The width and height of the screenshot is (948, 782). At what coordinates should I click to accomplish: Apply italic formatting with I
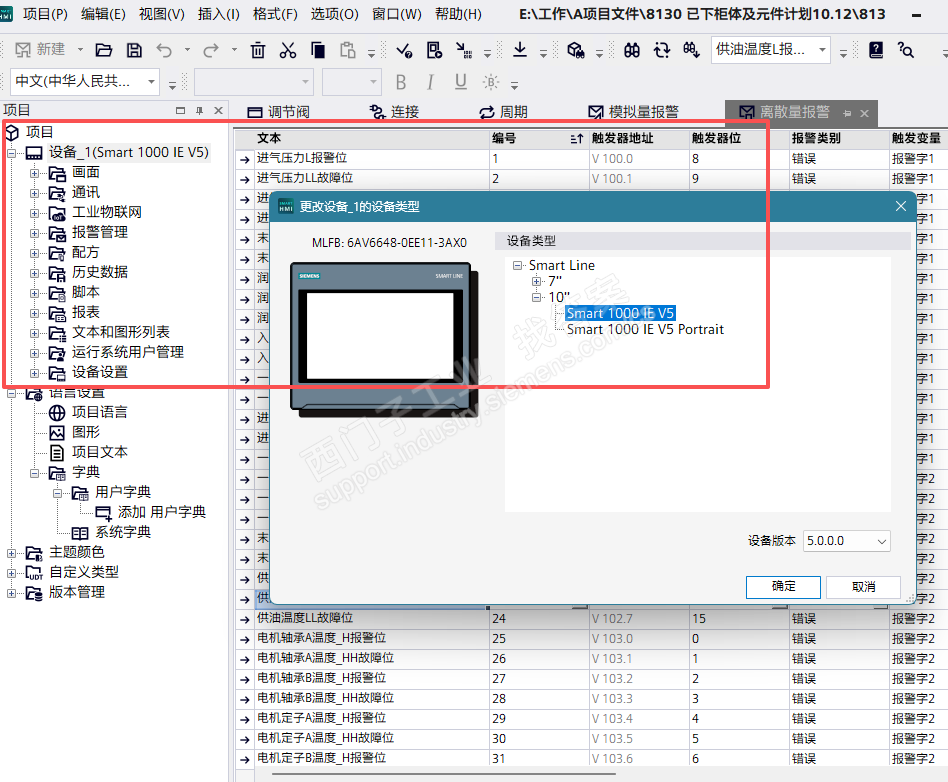coord(430,82)
